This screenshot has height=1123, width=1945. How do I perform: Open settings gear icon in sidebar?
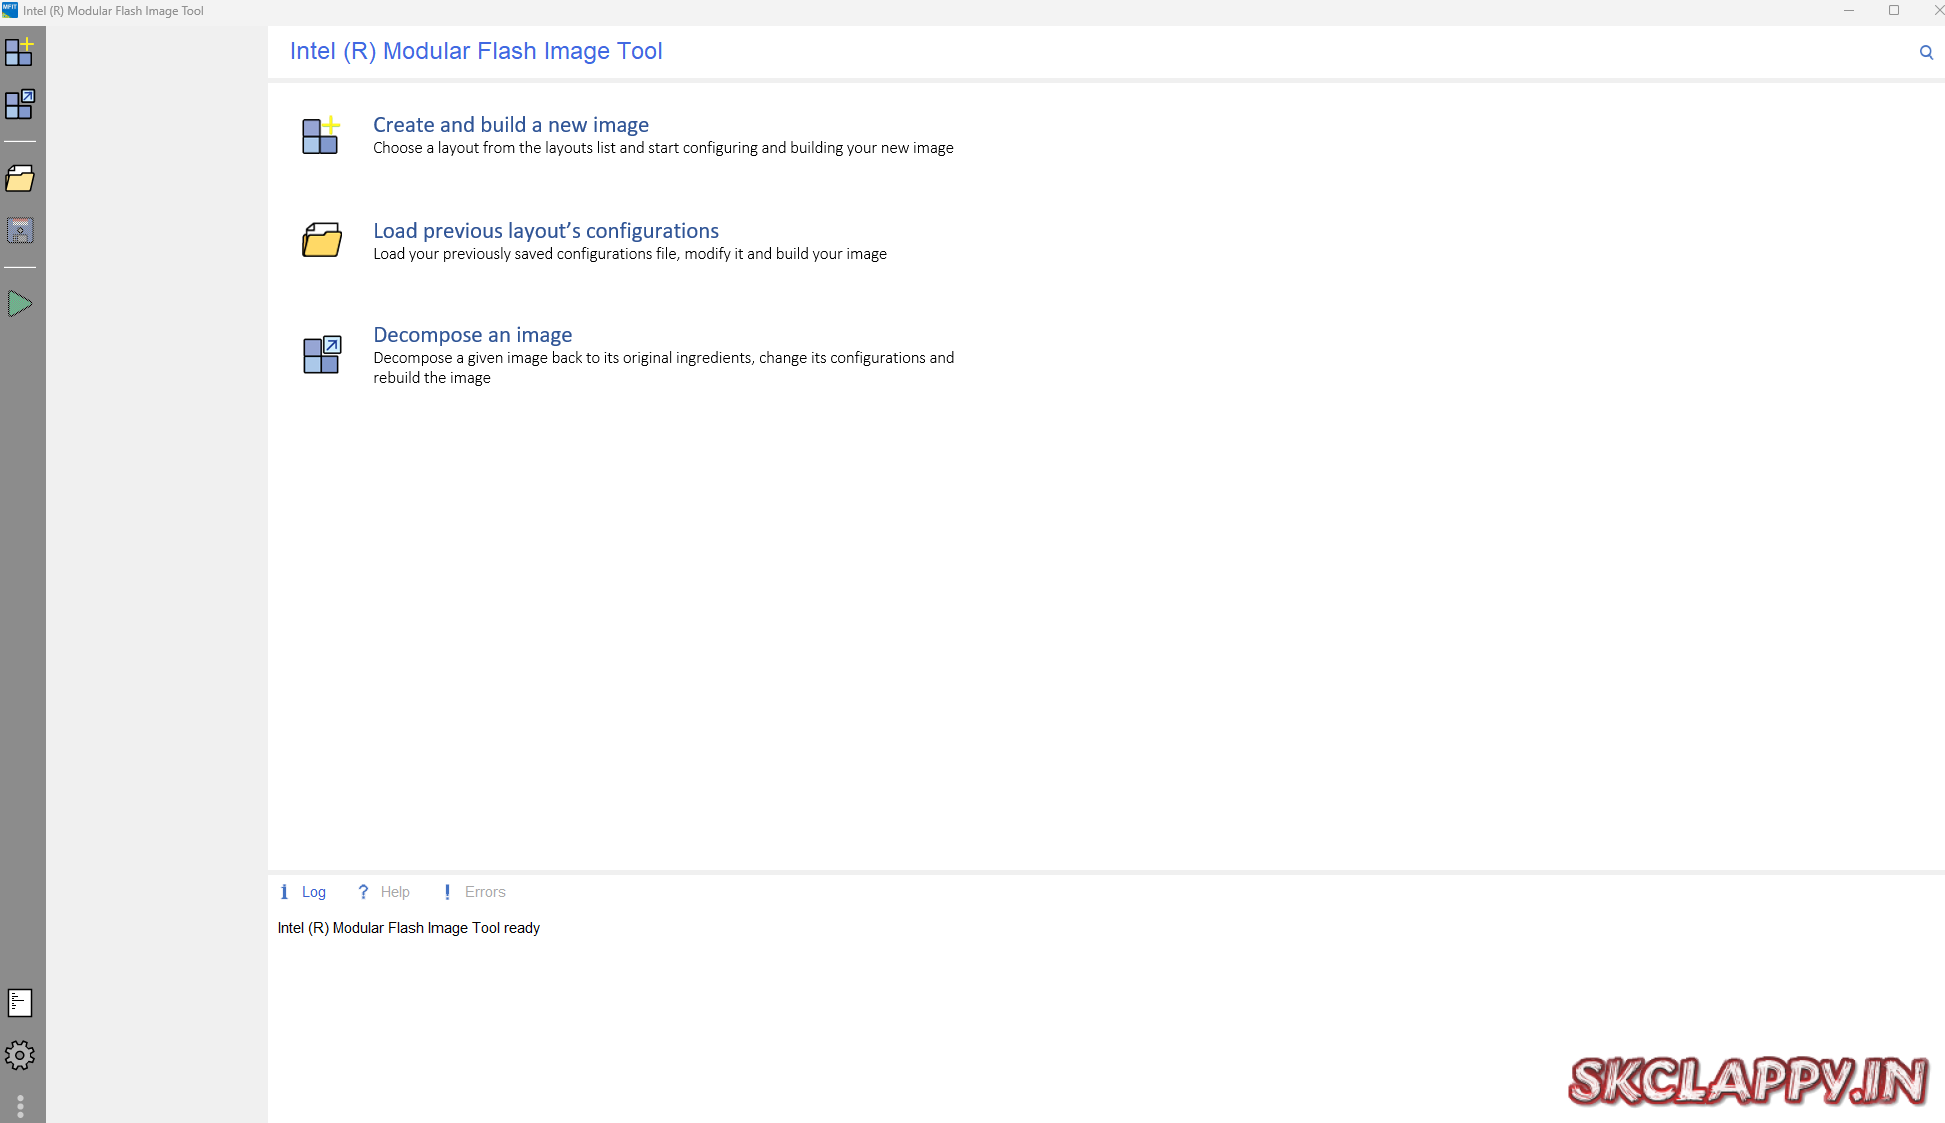tap(20, 1055)
